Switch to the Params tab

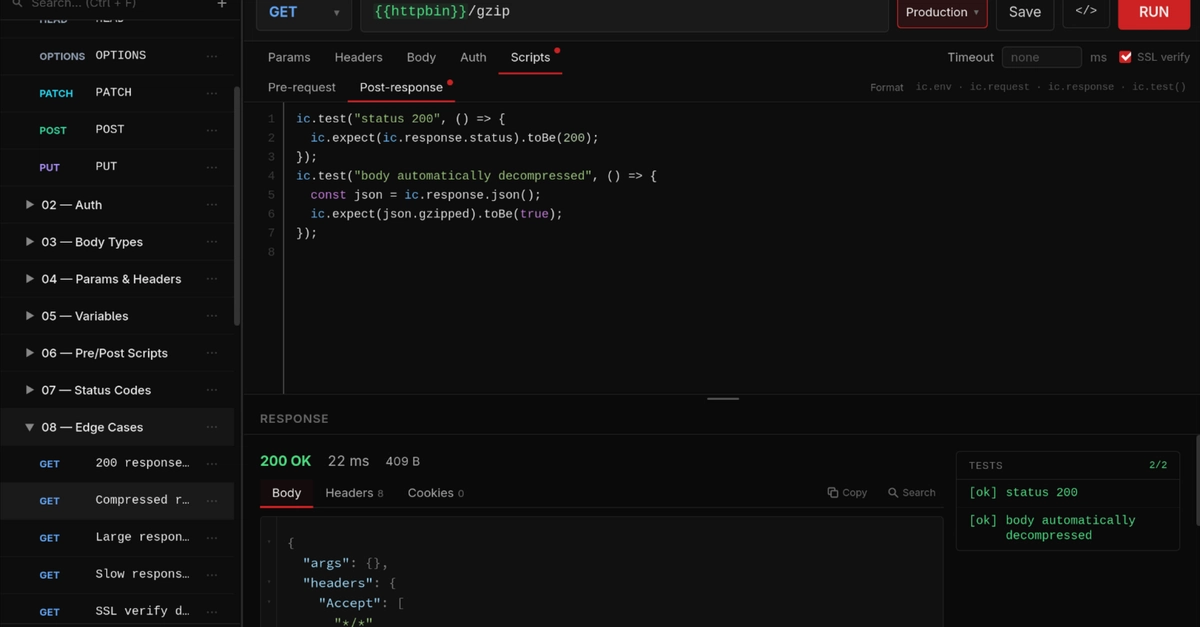289,57
